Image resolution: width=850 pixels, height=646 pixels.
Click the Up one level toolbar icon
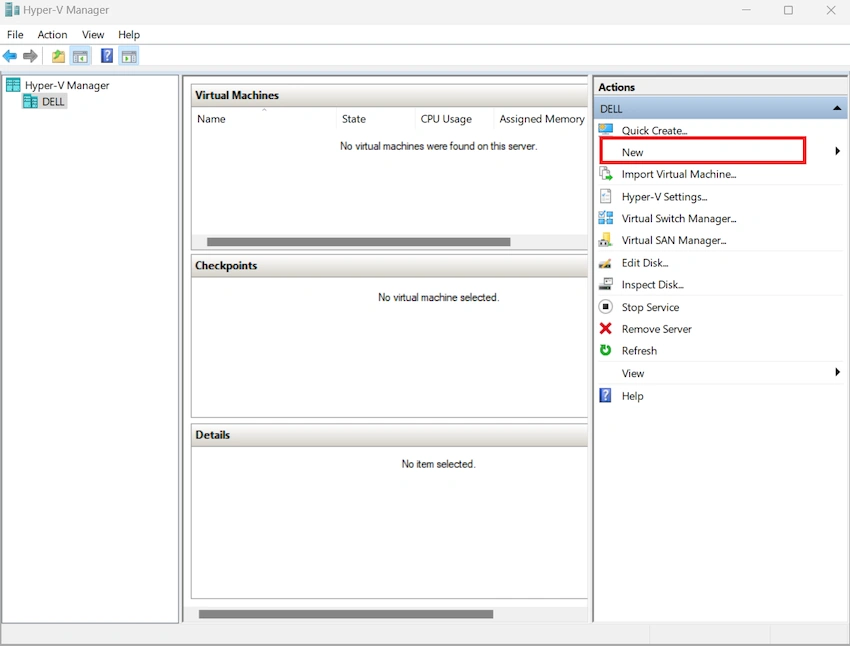pyautogui.click(x=58, y=56)
